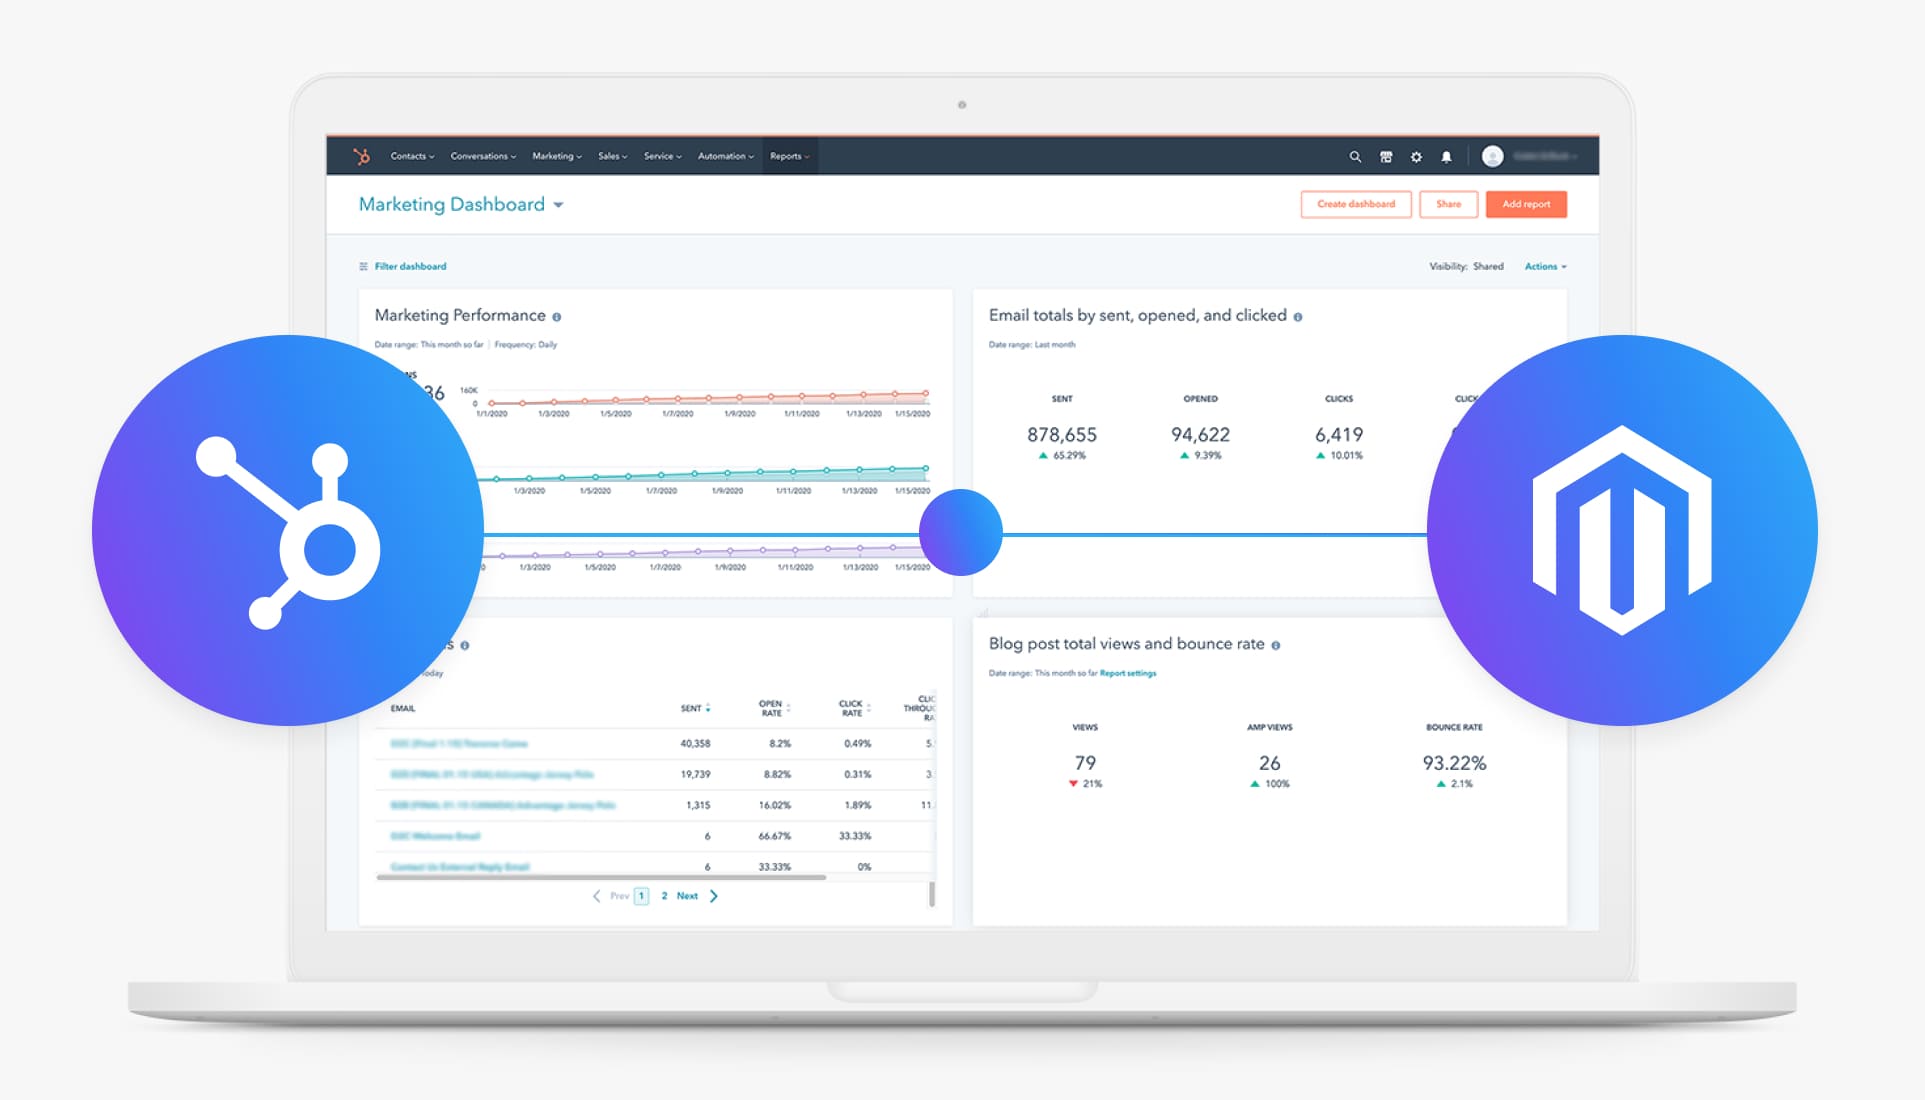Open the marketplace icon in navbar
The image size is (1925, 1100).
click(x=1386, y=157)
